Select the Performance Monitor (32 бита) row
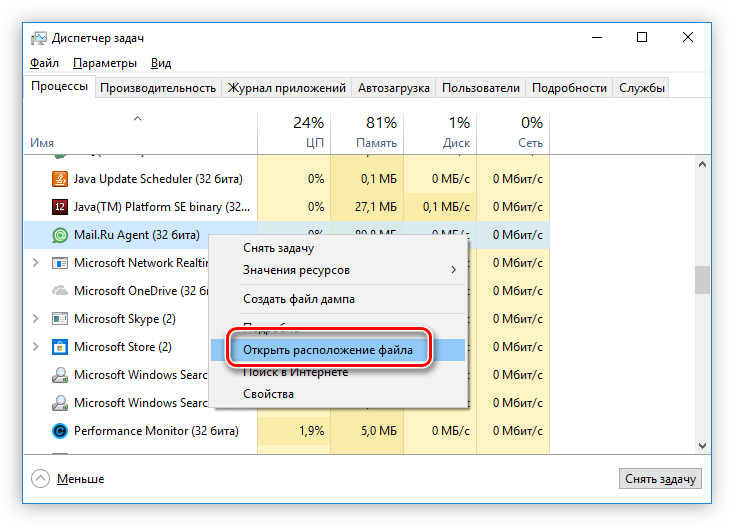This screenshot has height=526, width=734. coord(286,431)
